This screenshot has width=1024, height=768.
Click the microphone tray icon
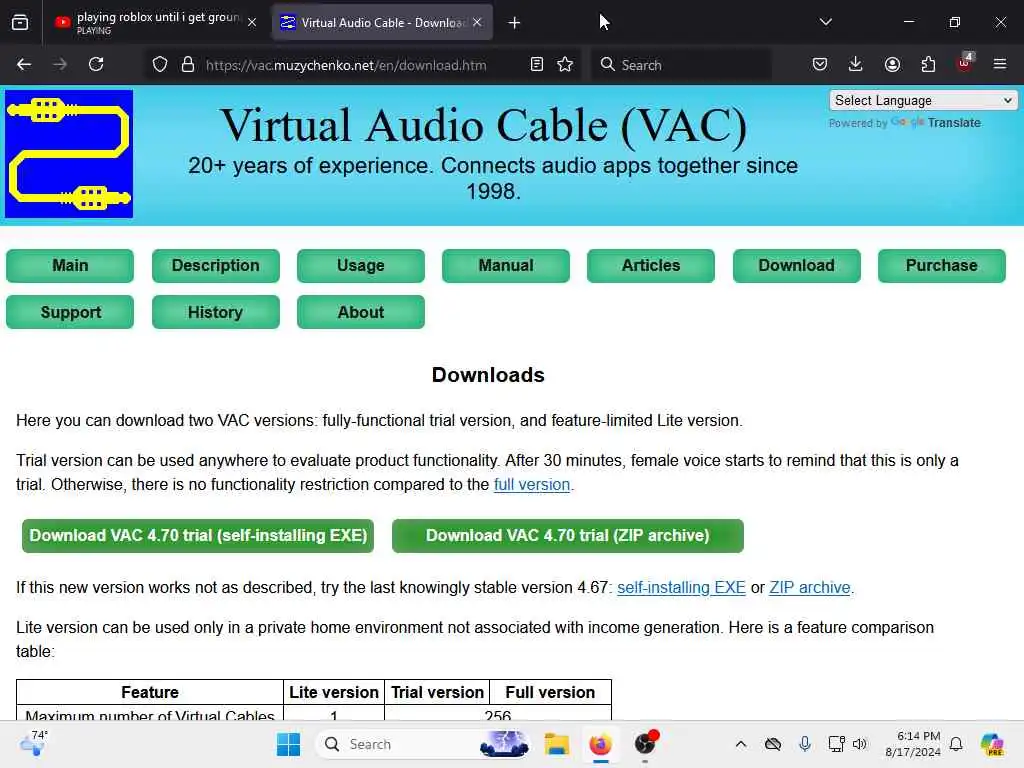coord(805,744)
